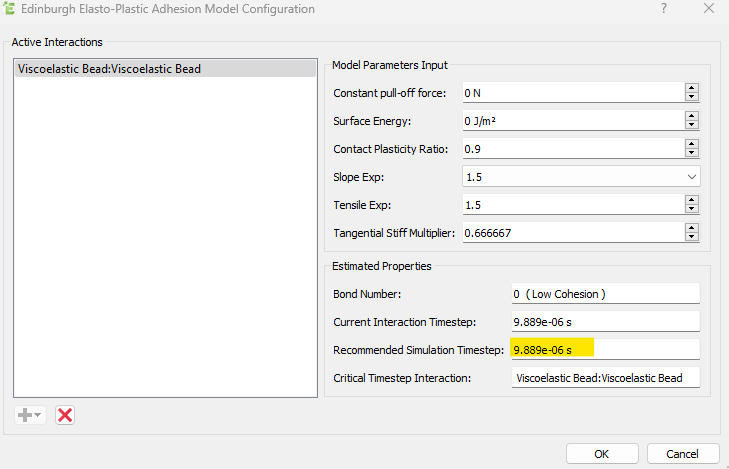Decrease Tangential Stiff Multiplier with down arrow
The height and width of the screenshot is (469, 729).
click(x=692, y=237)
